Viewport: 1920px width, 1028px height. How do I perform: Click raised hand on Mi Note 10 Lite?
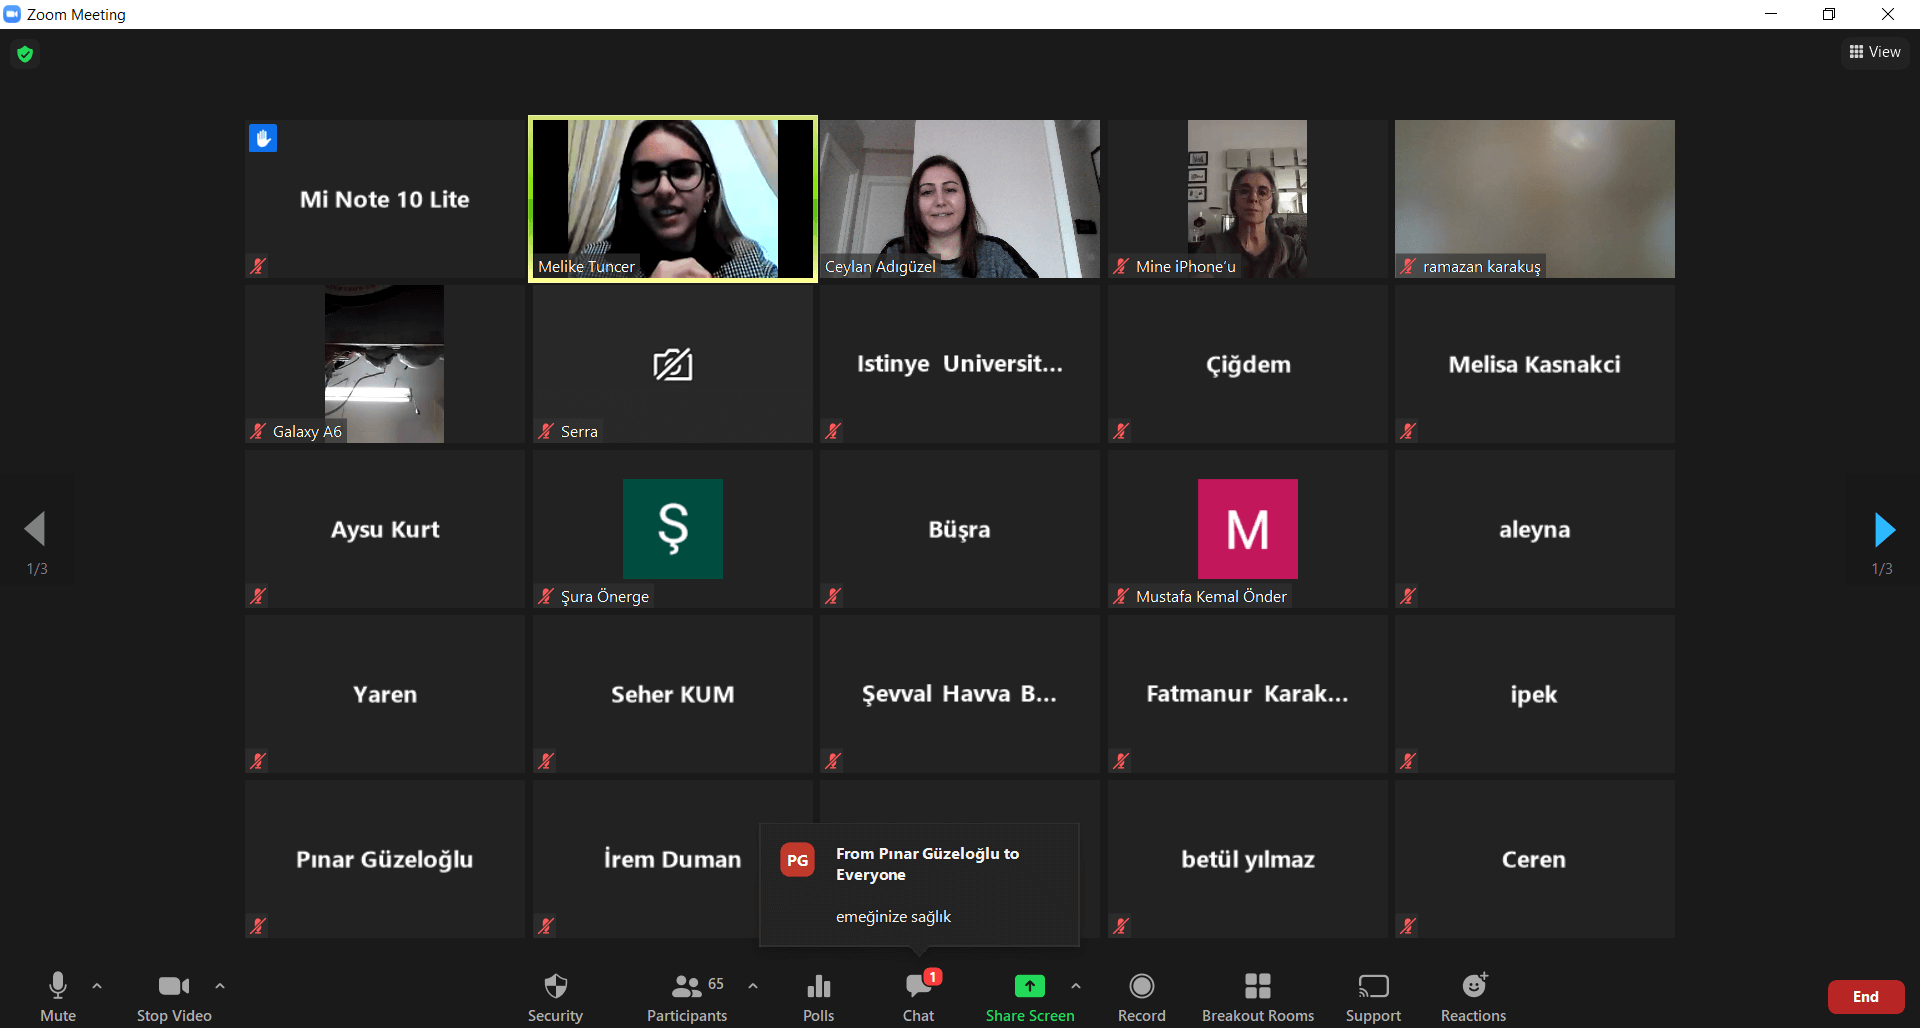263,138
